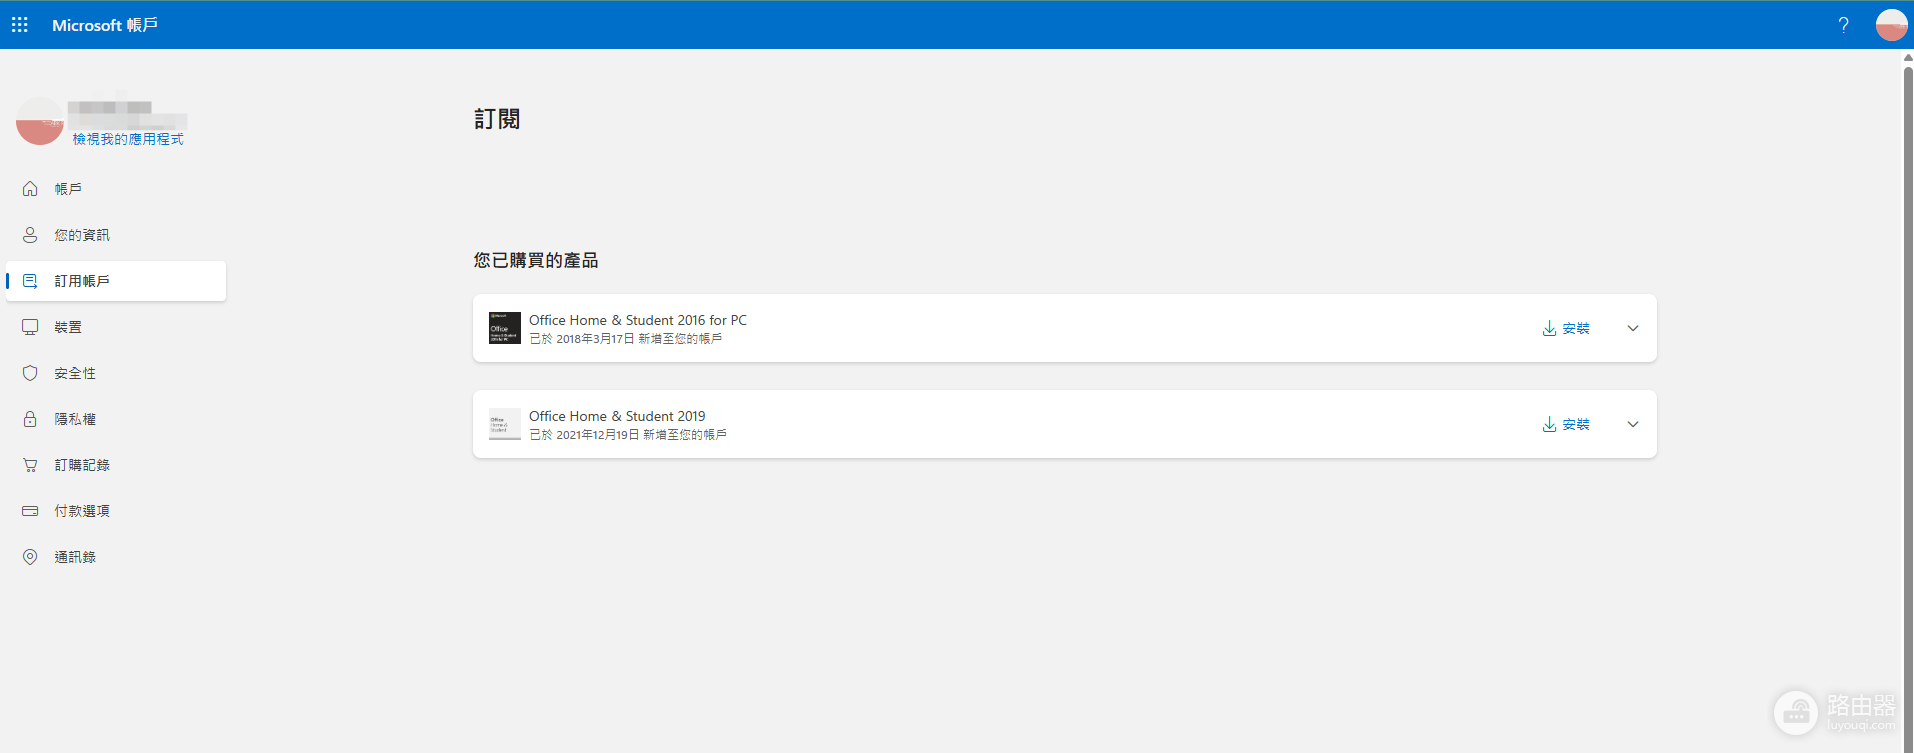Click the Office Home & Student 2019 title
Image resolution: width=1914 pixels, height=753 pixels.
point(617,416)
